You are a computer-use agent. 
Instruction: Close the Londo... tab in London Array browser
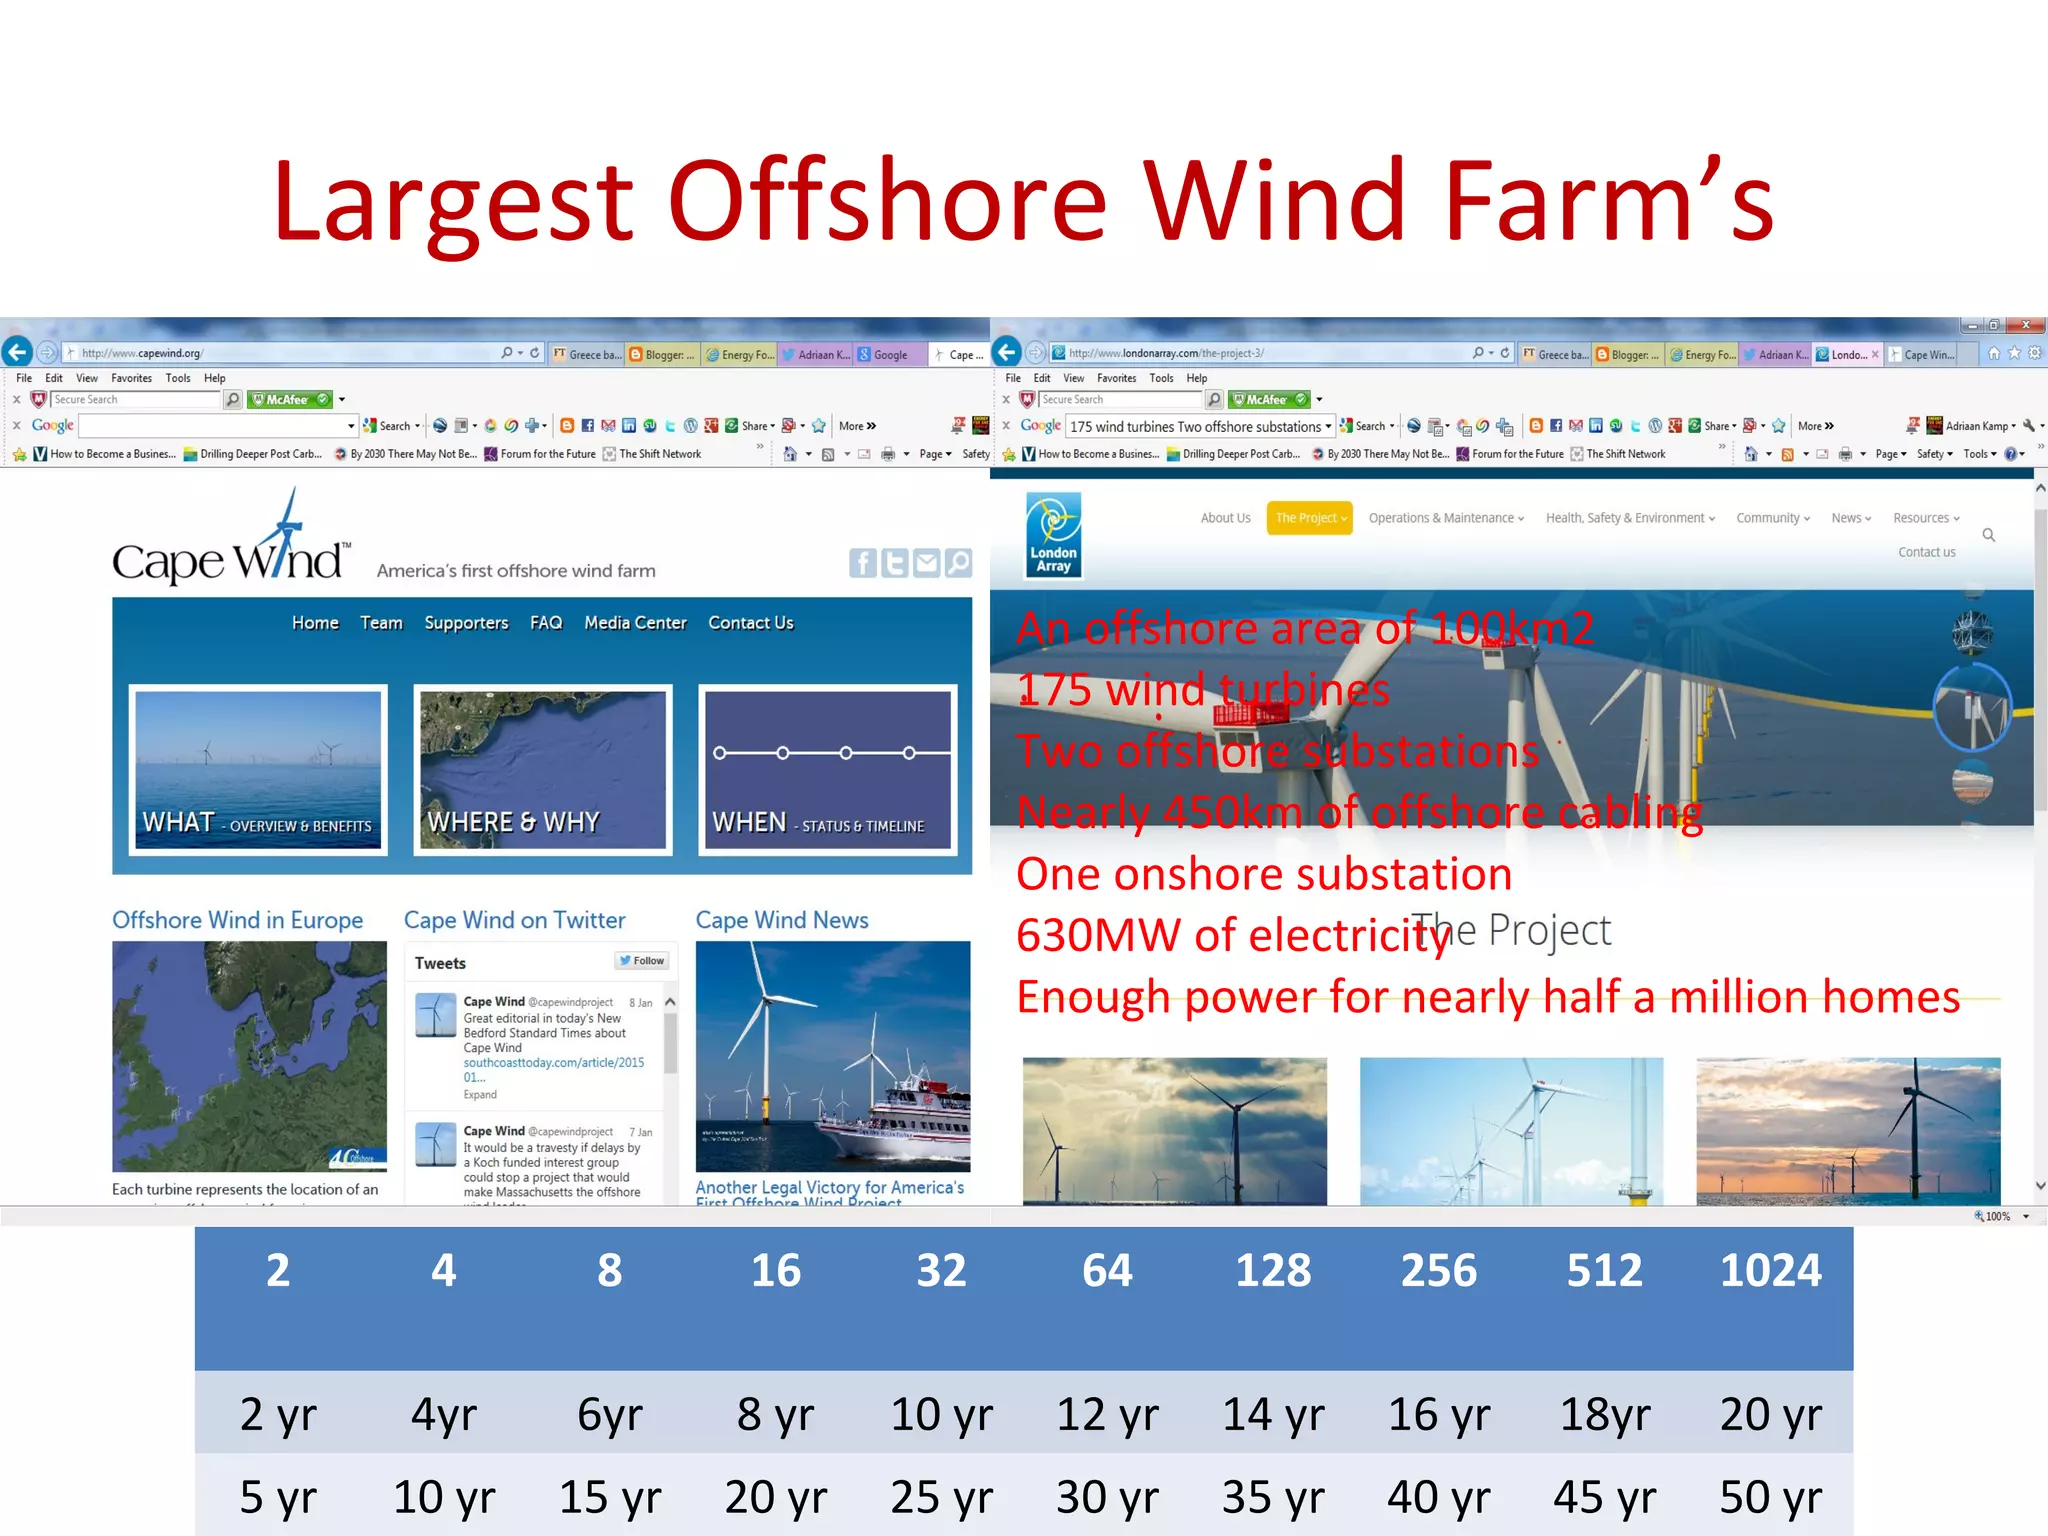[x=1874, y=354]
